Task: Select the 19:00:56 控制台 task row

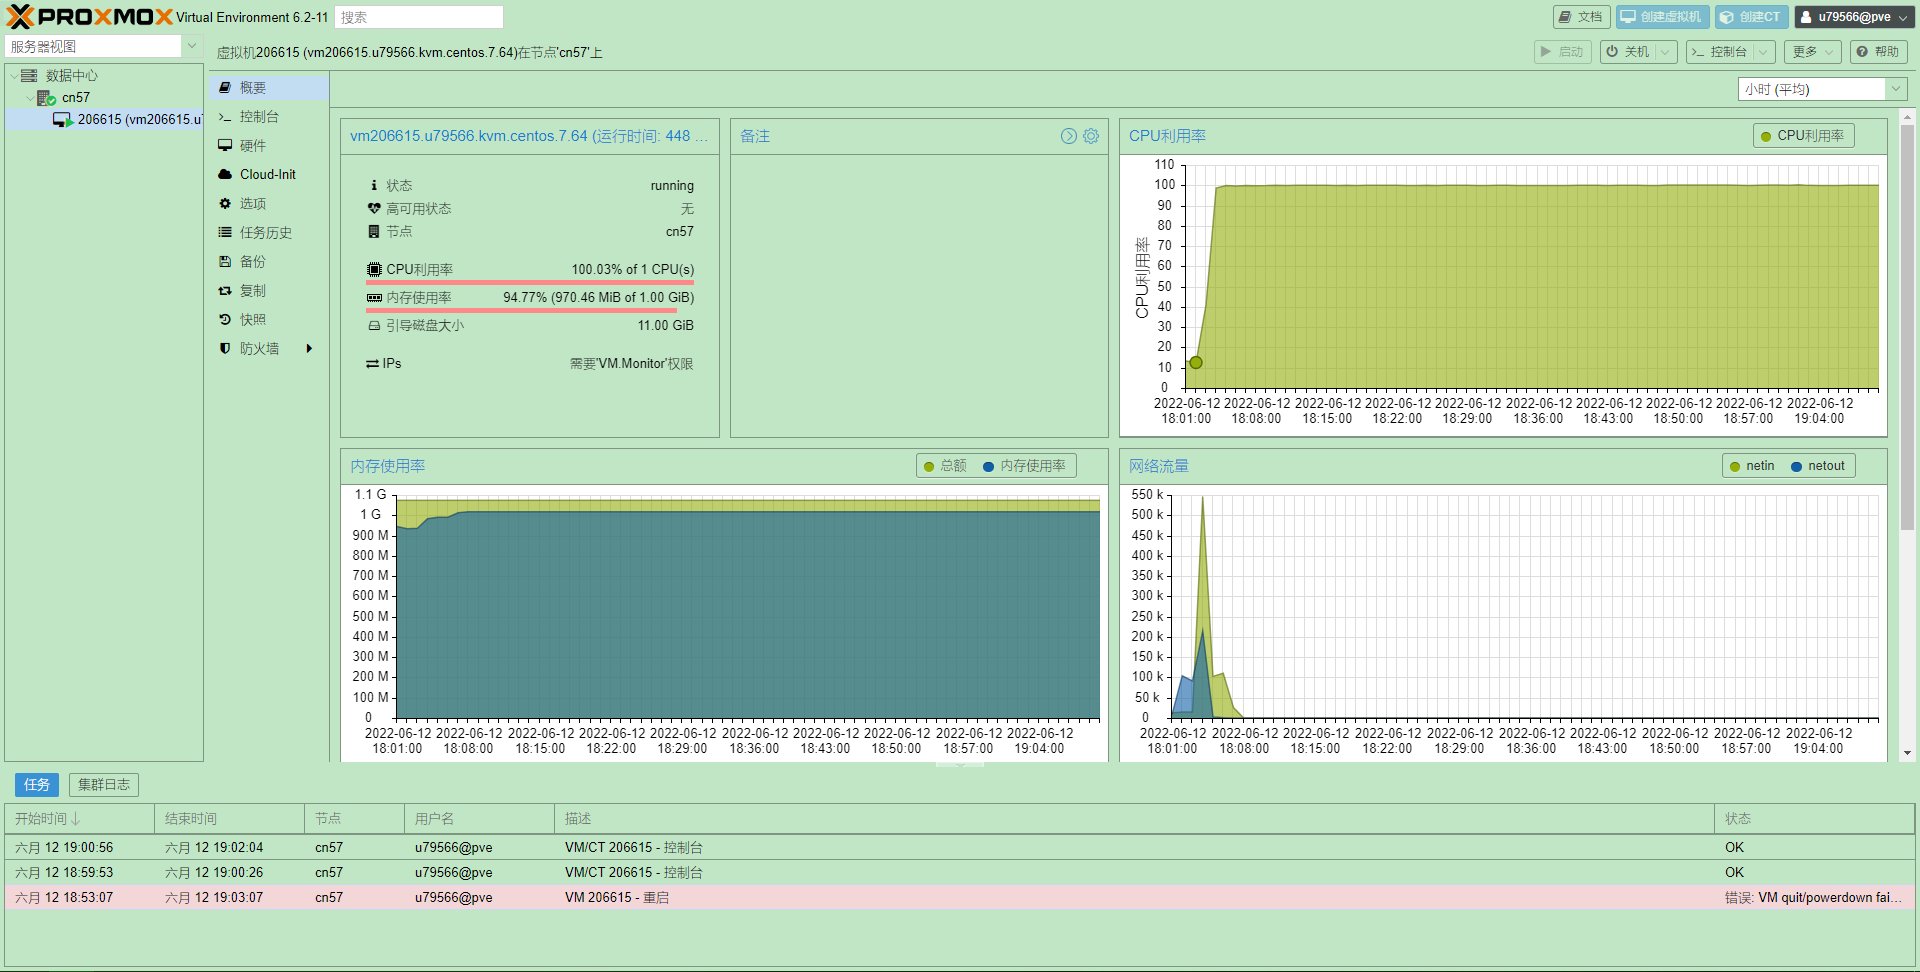Action: pyautogui.click(x=959, y=848)
